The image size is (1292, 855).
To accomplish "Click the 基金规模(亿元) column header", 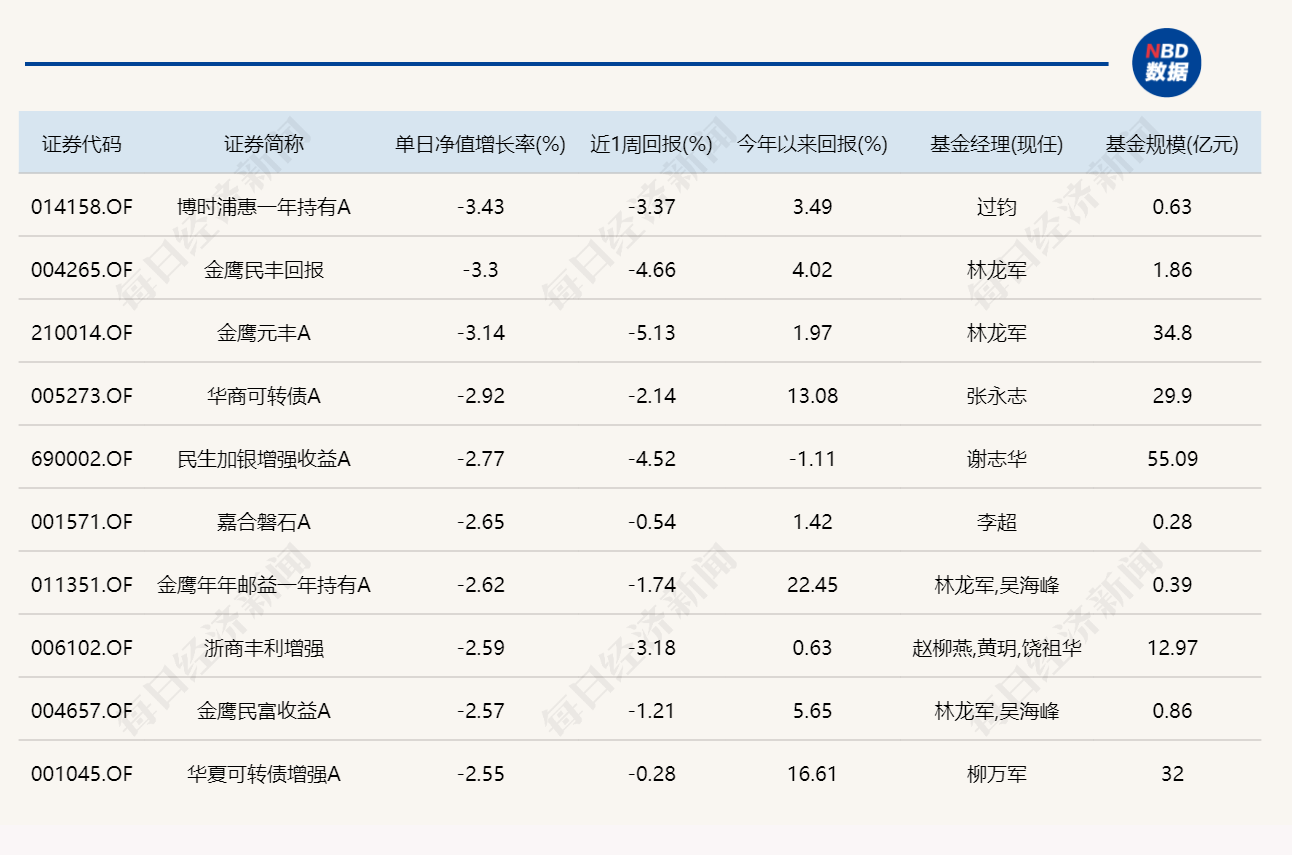I will tap(1172, 144).
